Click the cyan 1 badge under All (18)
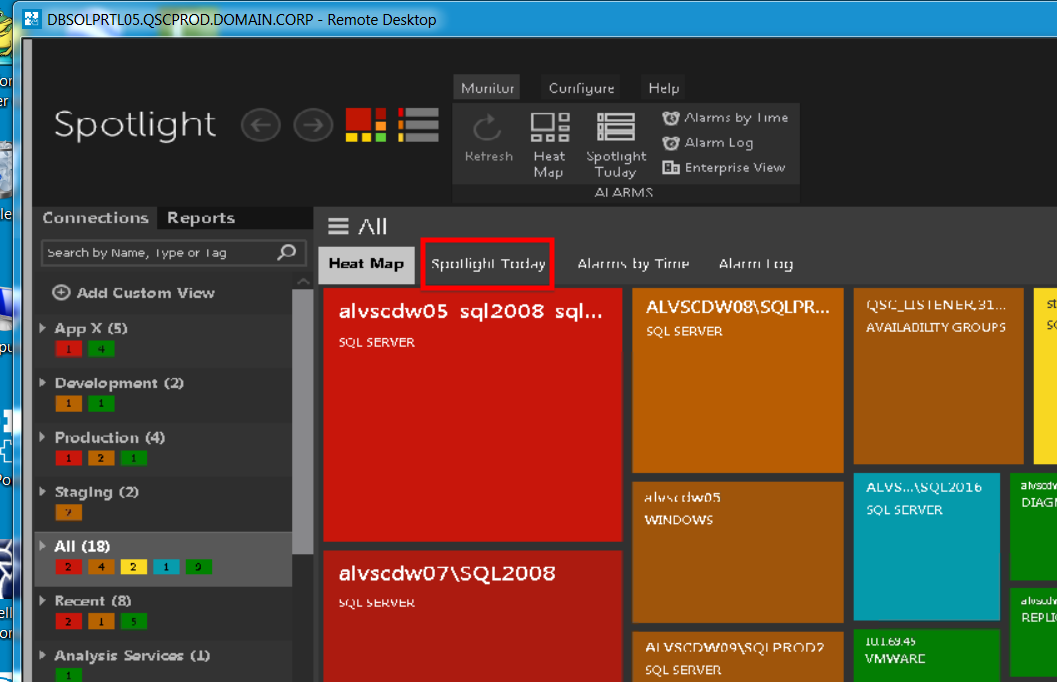This screenshot has height=682, width=1057. coord(166,567)
